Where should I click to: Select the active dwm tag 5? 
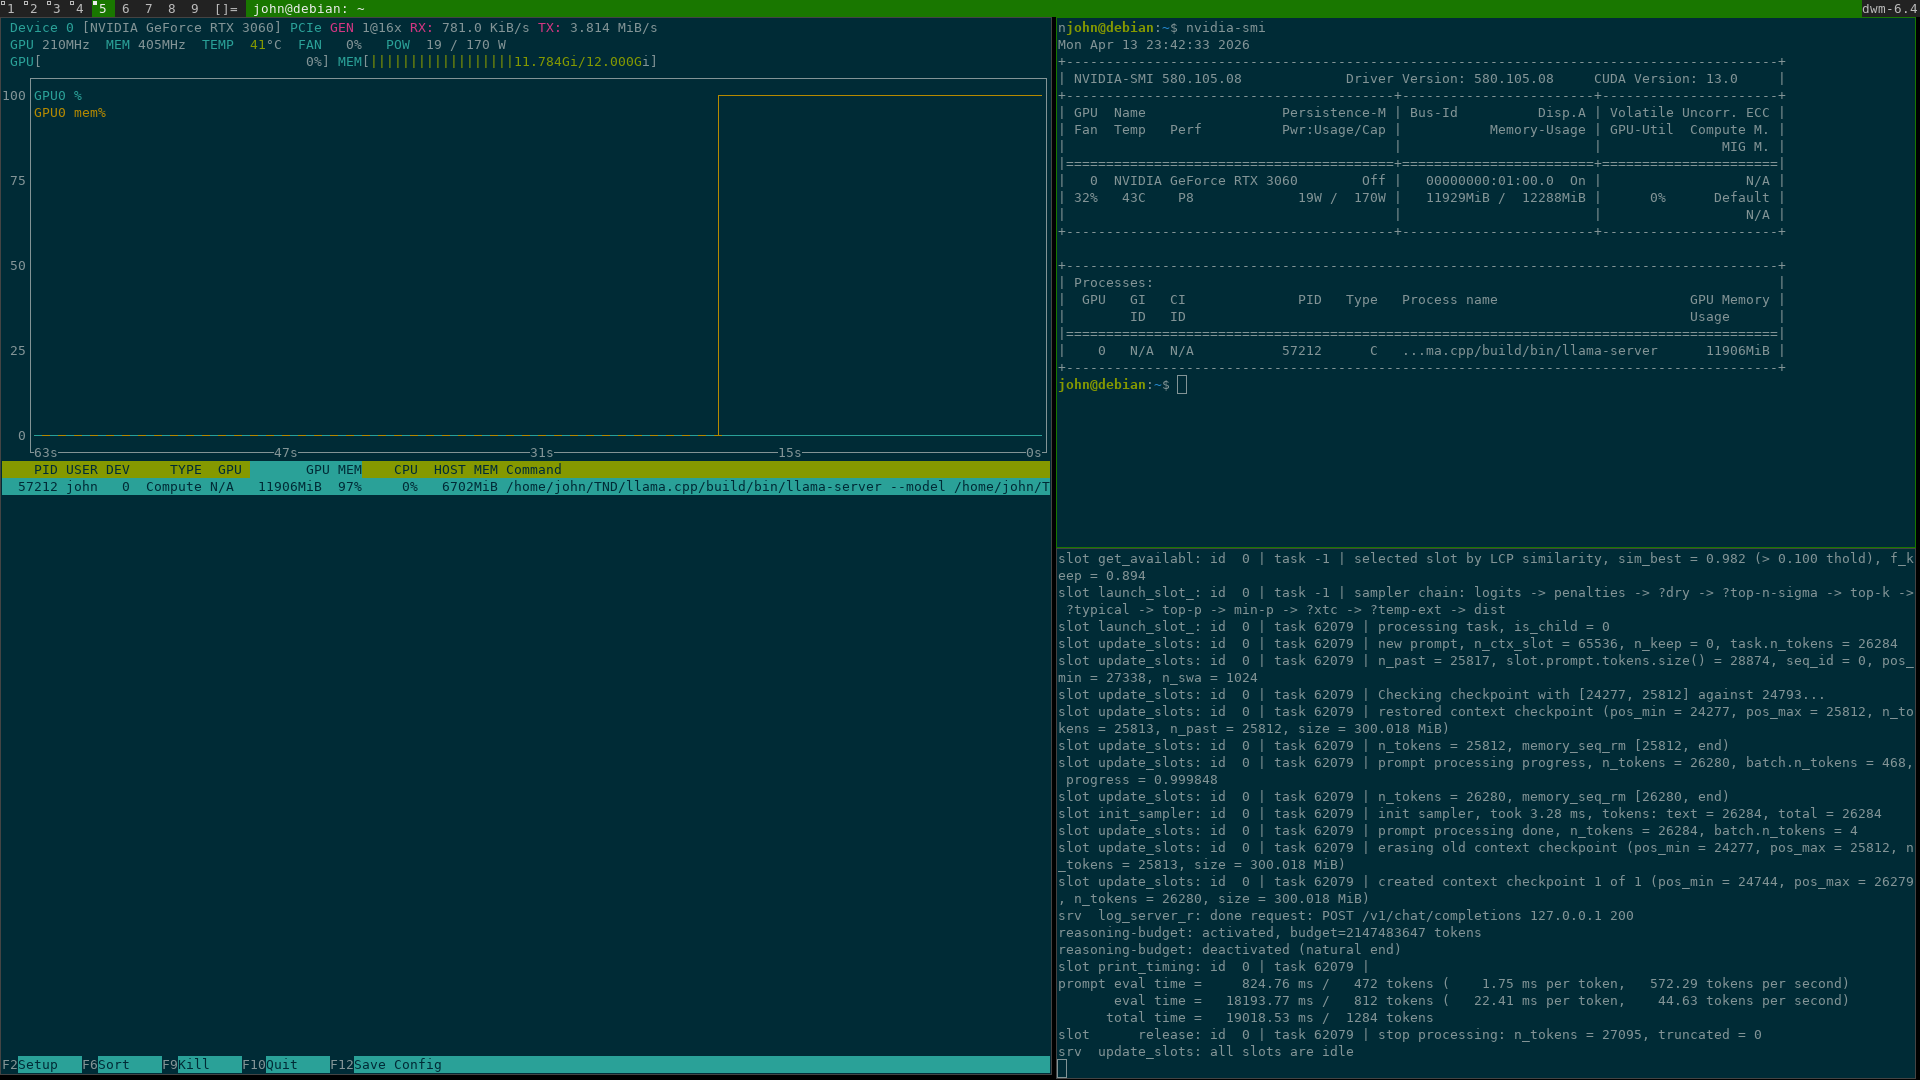(102, 8)
